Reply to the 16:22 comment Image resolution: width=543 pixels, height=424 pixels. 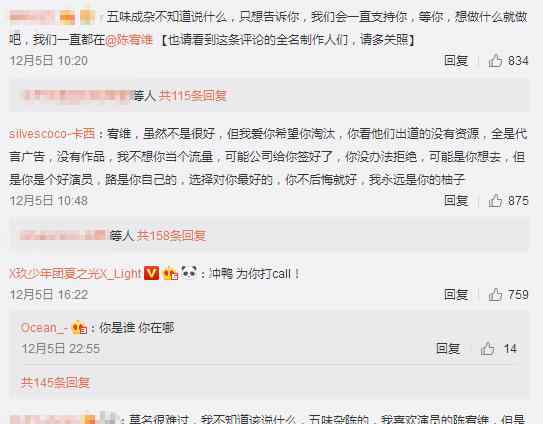(x=456, y=295)
